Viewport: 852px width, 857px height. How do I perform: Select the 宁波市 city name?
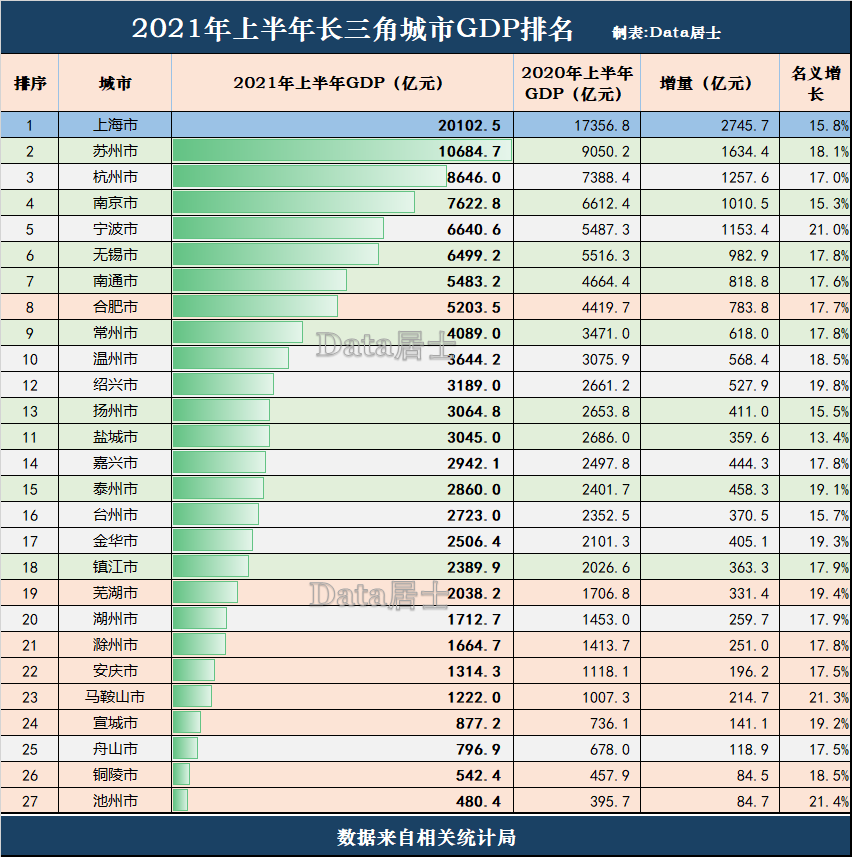(115, 229)
